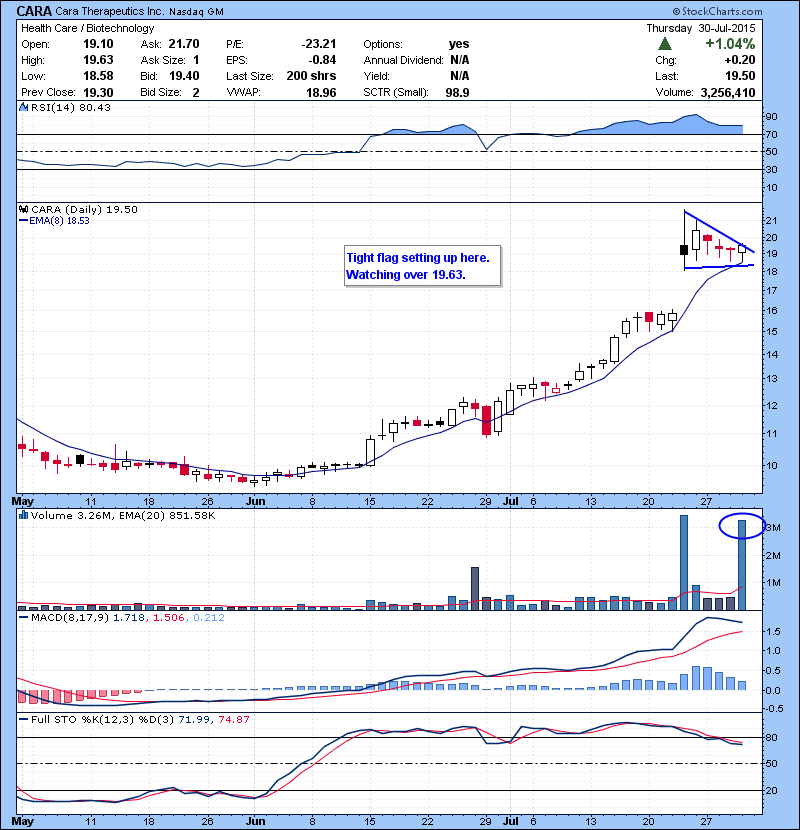Click the tall dark volume bar near Jun 29

click(475, 589)
